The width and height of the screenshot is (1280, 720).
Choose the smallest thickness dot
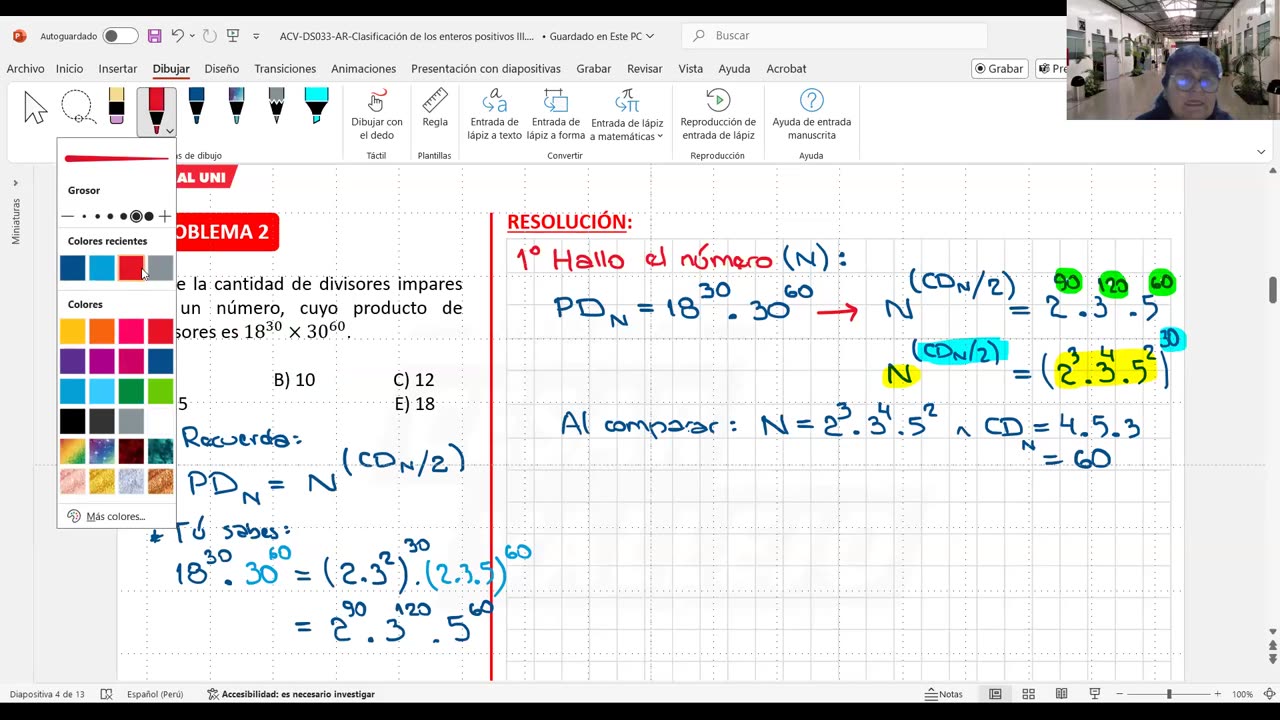pos(85,216)
